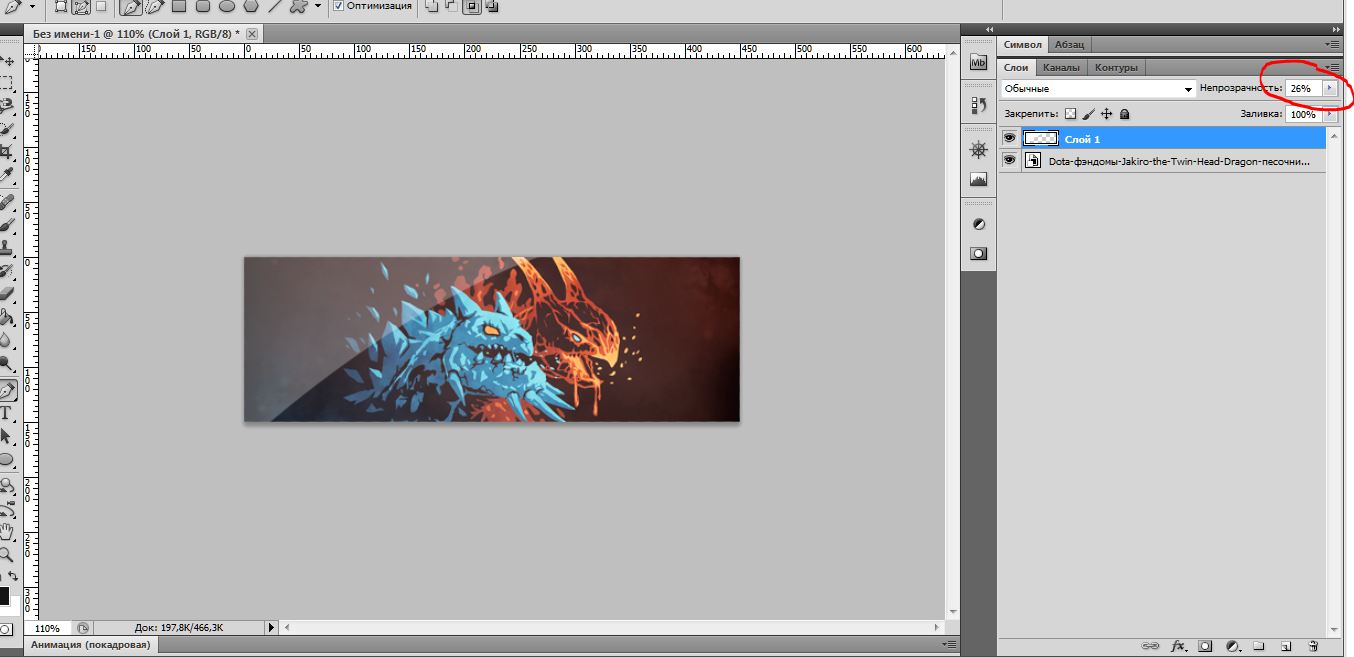Pick the Ellipse shape in options bar
This screenshot has height=657, width=1354.
(227, 6)
